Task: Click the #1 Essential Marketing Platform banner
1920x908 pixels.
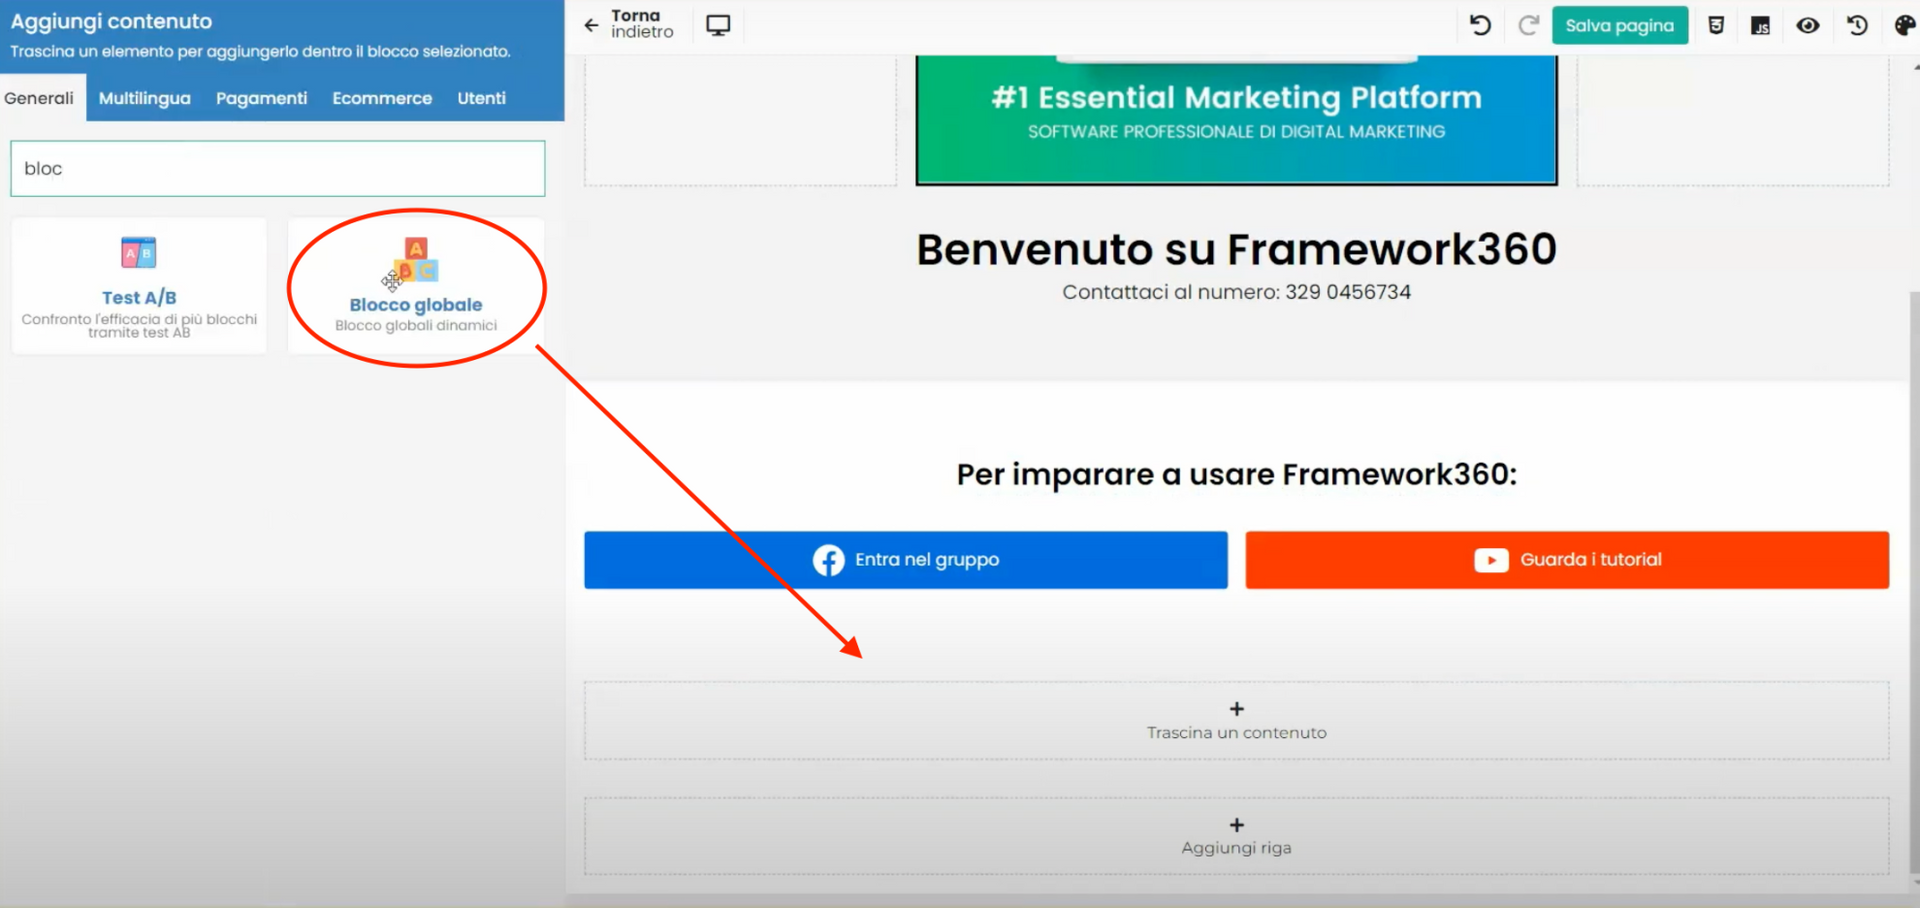Action: click(1237, 97)
